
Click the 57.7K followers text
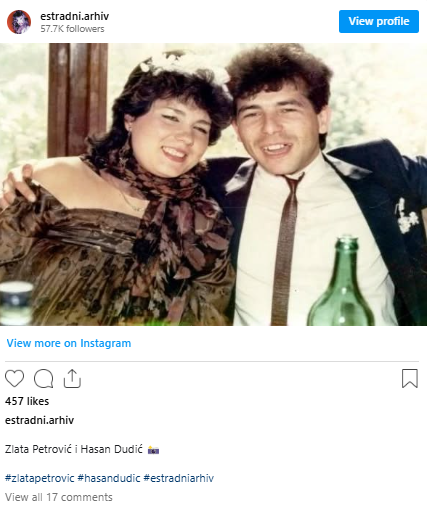tap(72, 29)
